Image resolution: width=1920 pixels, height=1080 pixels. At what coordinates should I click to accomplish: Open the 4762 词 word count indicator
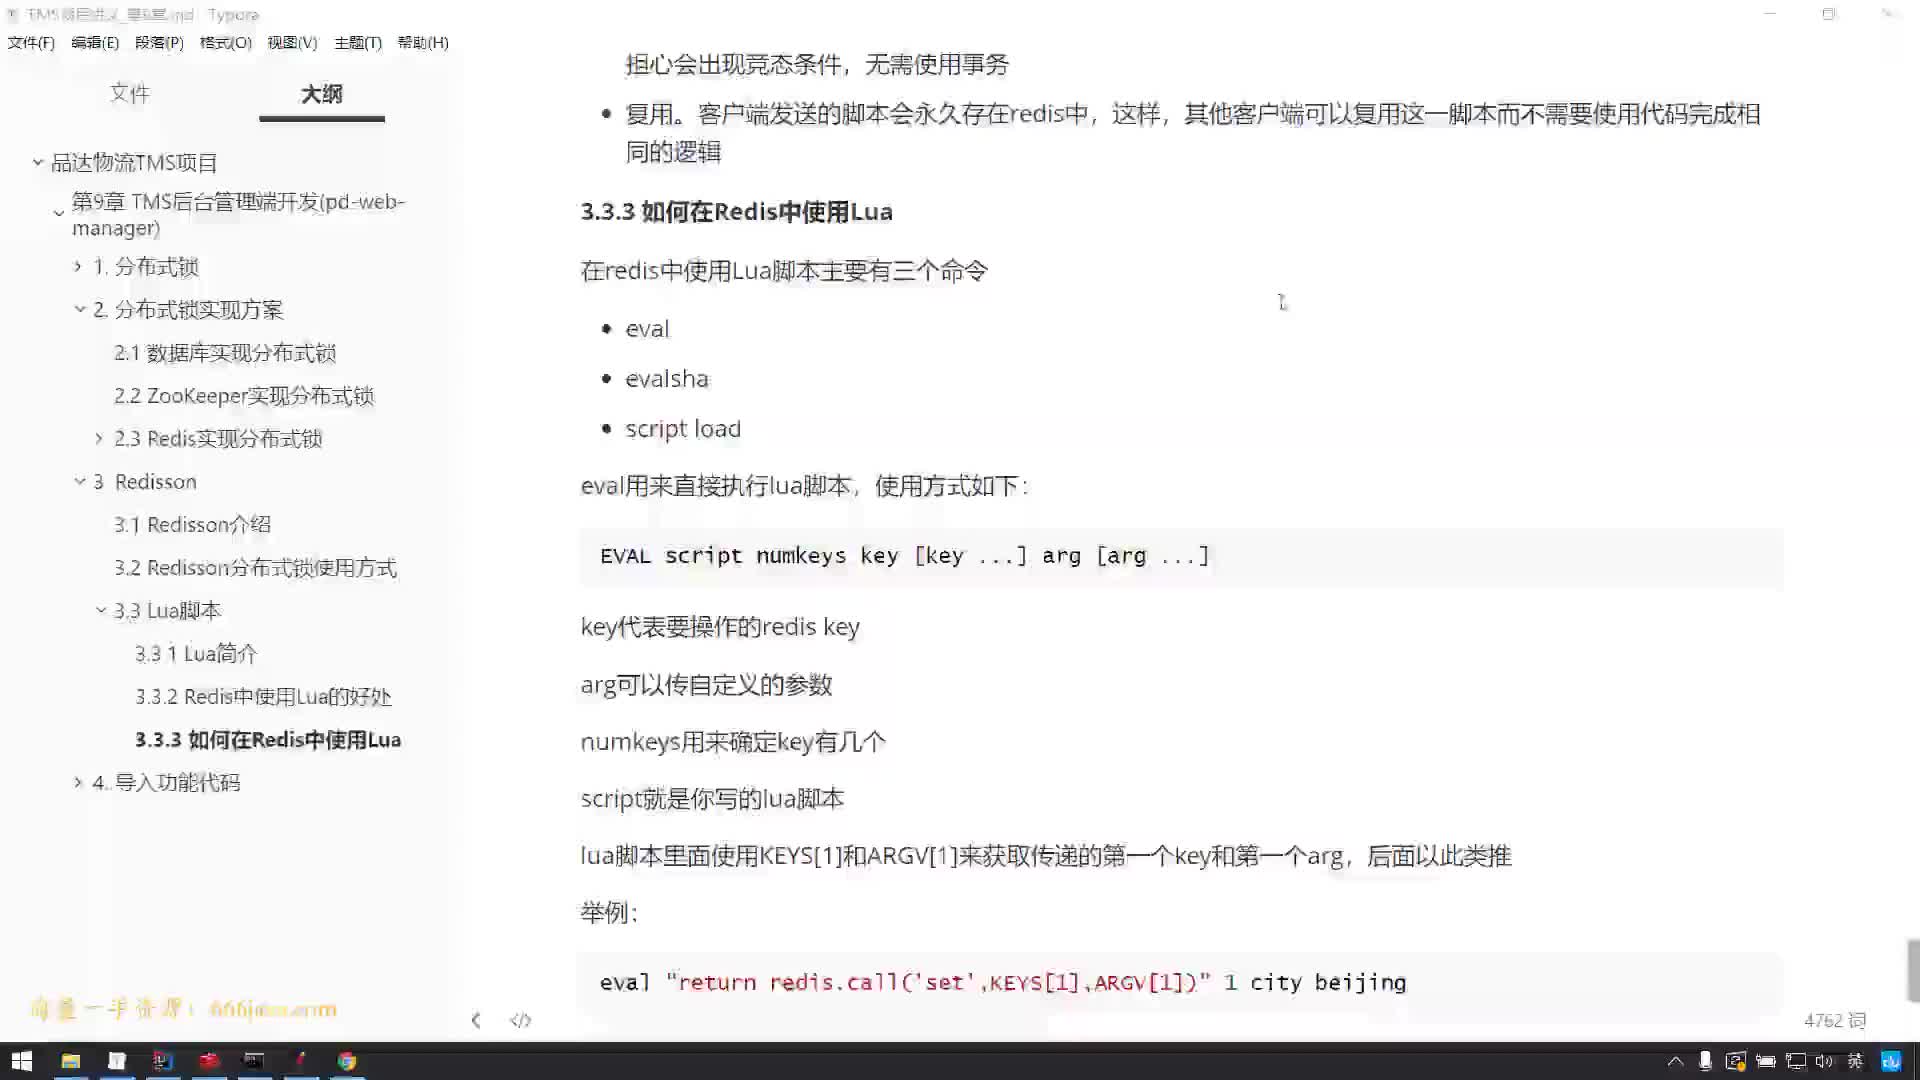click(x=1835, y=1020)
